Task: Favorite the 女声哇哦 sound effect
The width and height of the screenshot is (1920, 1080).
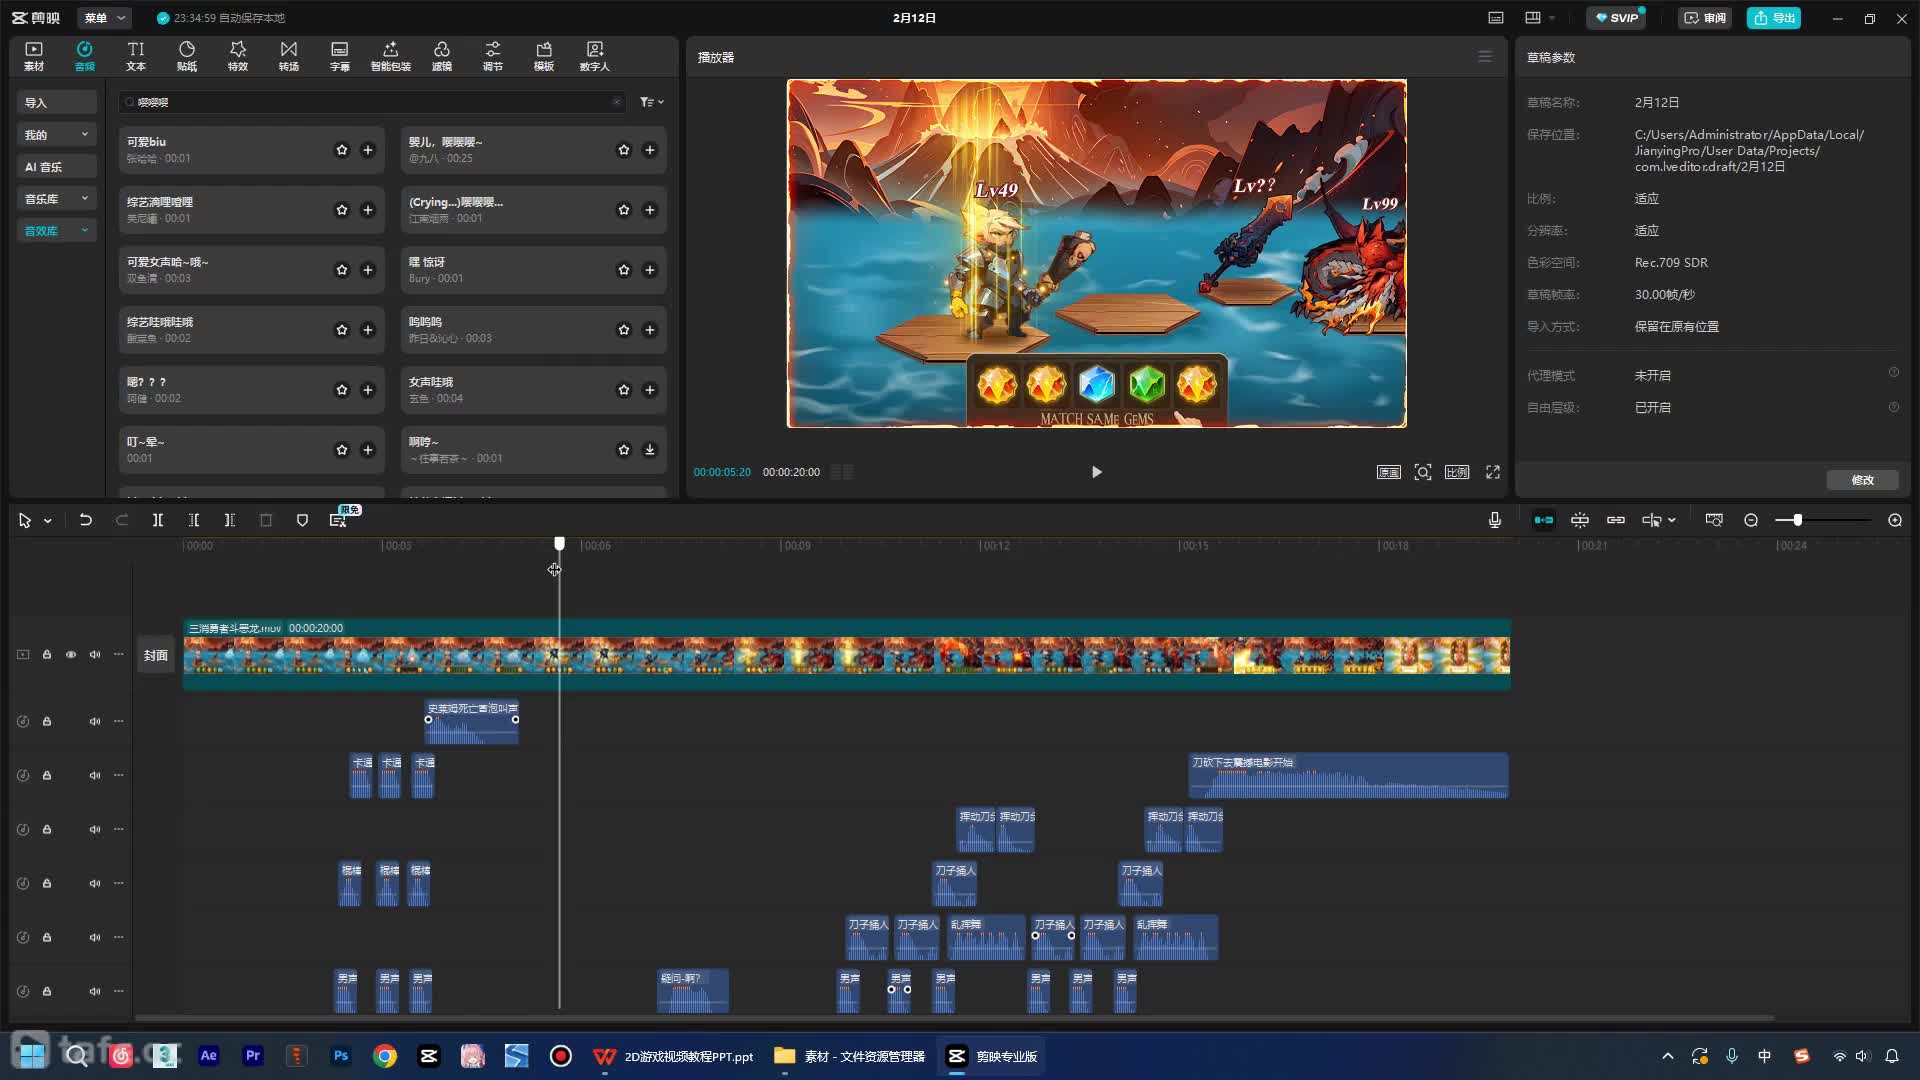Action: 624,390
